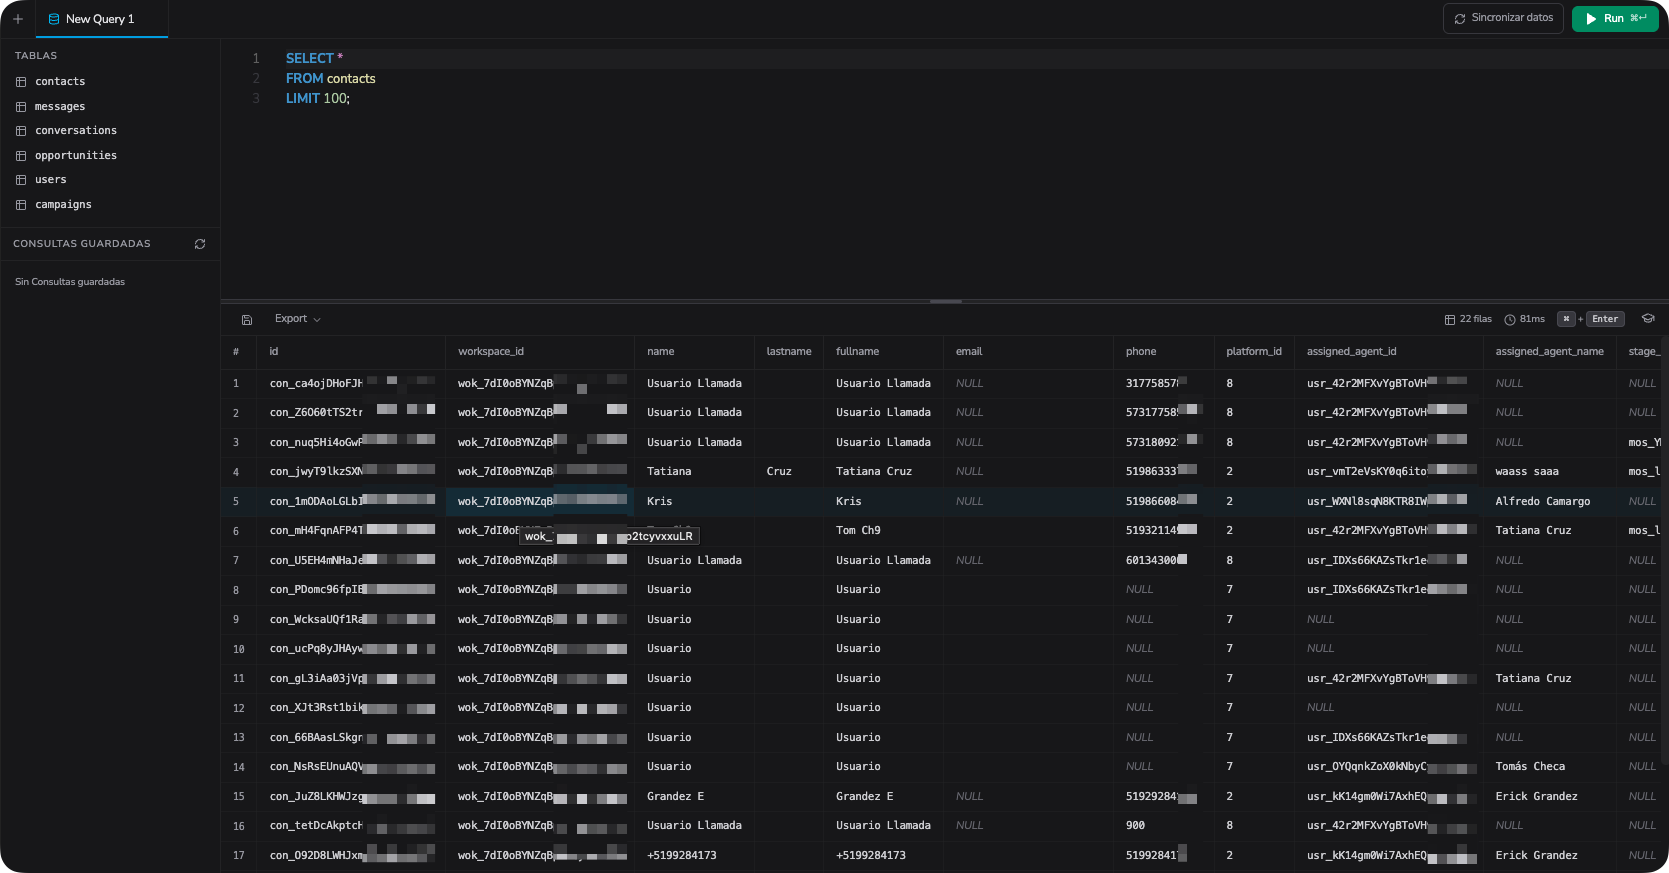
Task: Click the Sincronizar datos button
Action: coord(1503,18)
